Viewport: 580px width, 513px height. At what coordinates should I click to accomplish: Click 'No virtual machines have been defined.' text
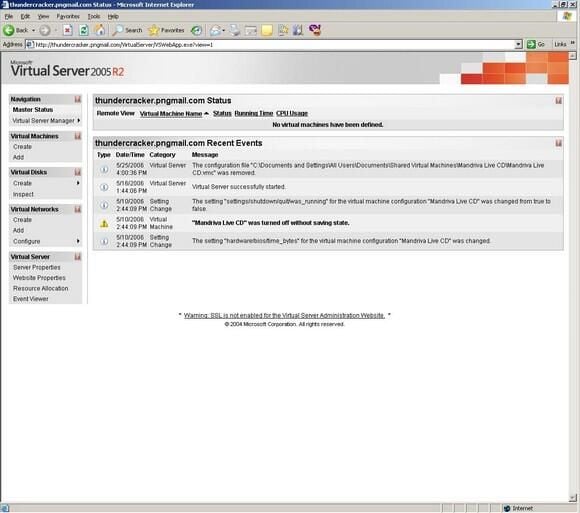(328, 125)
